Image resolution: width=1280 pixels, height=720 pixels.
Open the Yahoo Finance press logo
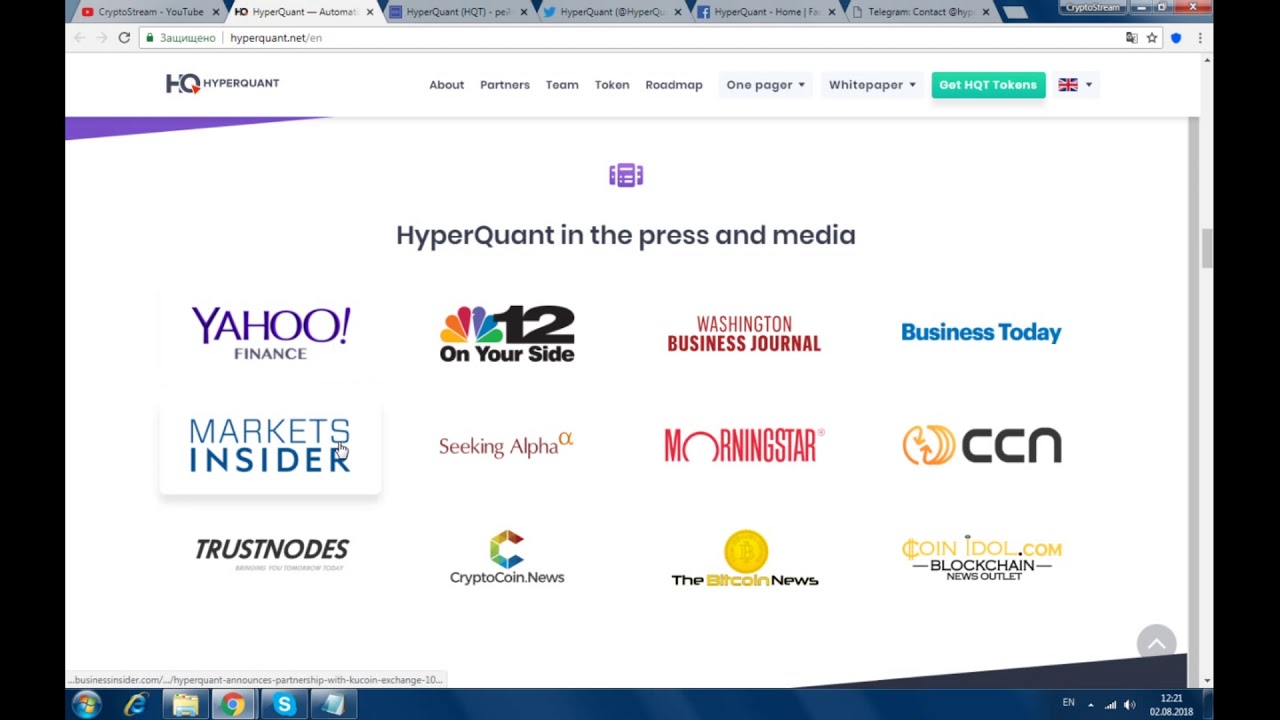click(270, 333)
